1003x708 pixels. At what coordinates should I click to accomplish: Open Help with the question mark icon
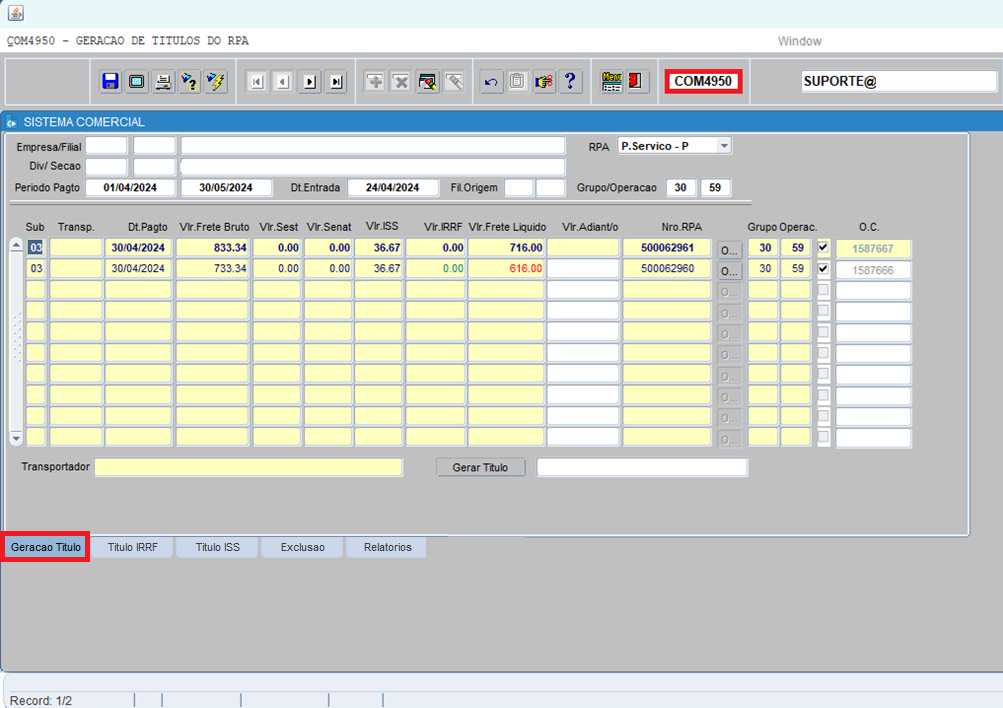pyautogui.click(x=570, y=82)
